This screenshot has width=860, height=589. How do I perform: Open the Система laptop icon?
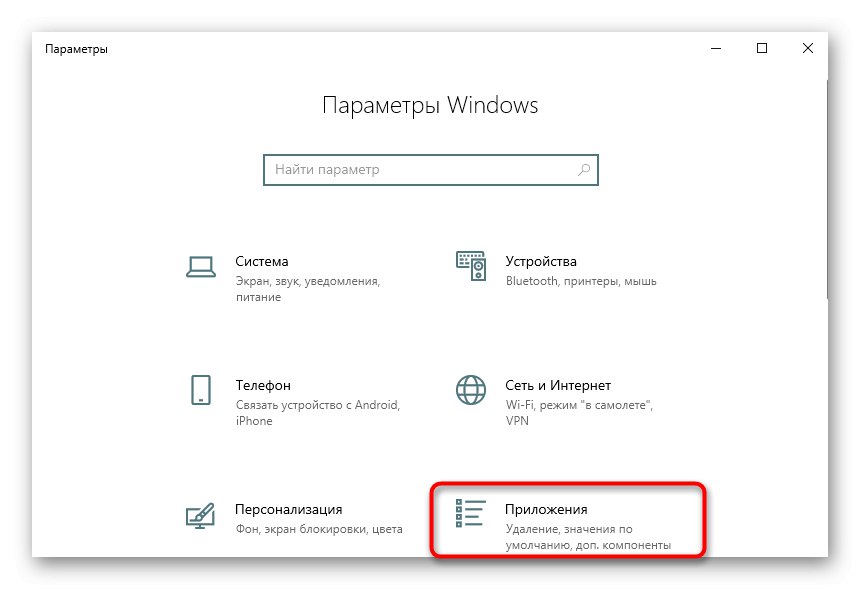201,267
